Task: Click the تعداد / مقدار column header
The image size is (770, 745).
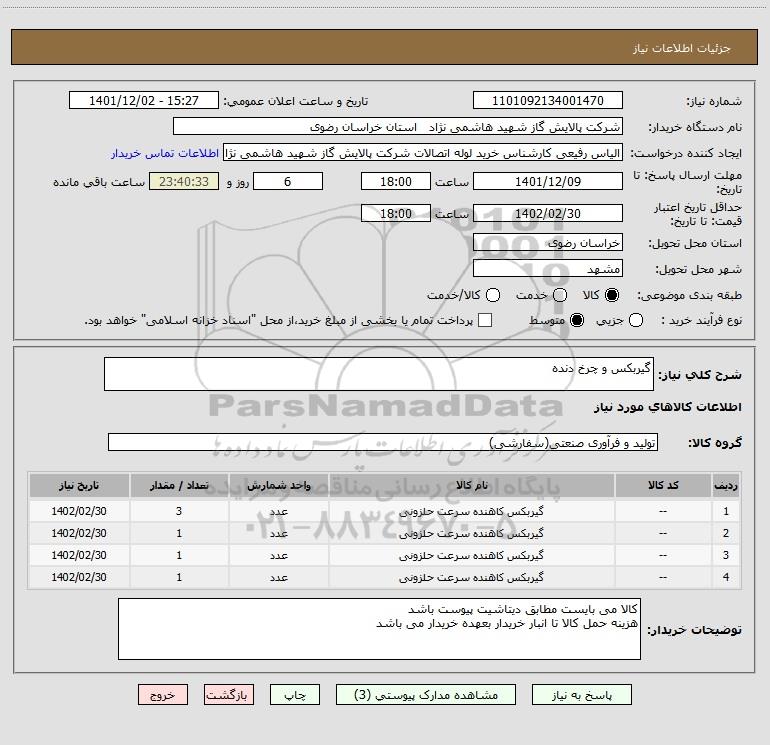Action: pos(179,485)
